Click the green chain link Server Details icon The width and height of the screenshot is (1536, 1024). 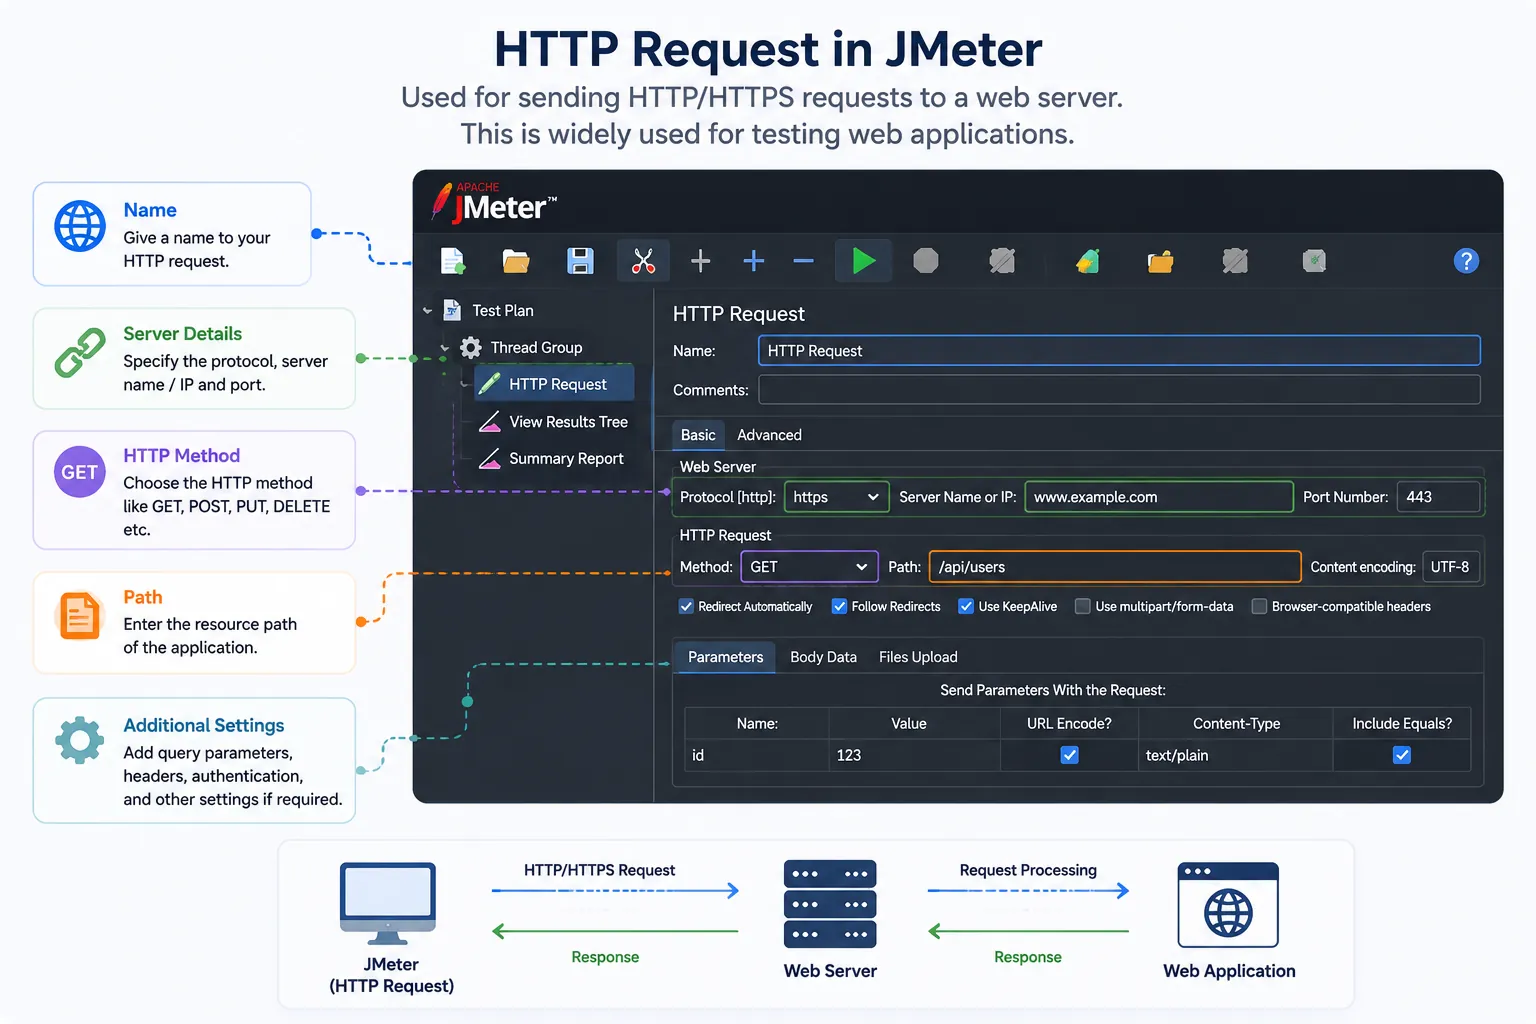(x=80, y=352)
